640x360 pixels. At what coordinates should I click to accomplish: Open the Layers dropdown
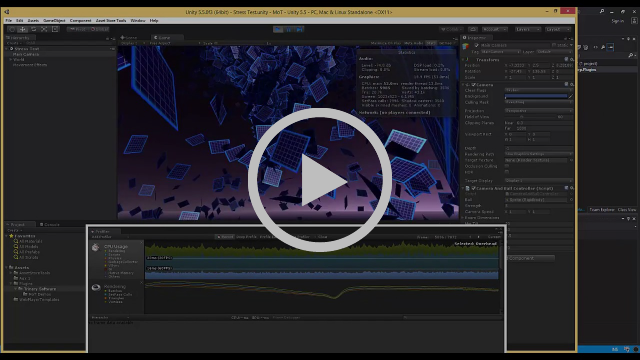pyautogui.click(x=527, y=29)
